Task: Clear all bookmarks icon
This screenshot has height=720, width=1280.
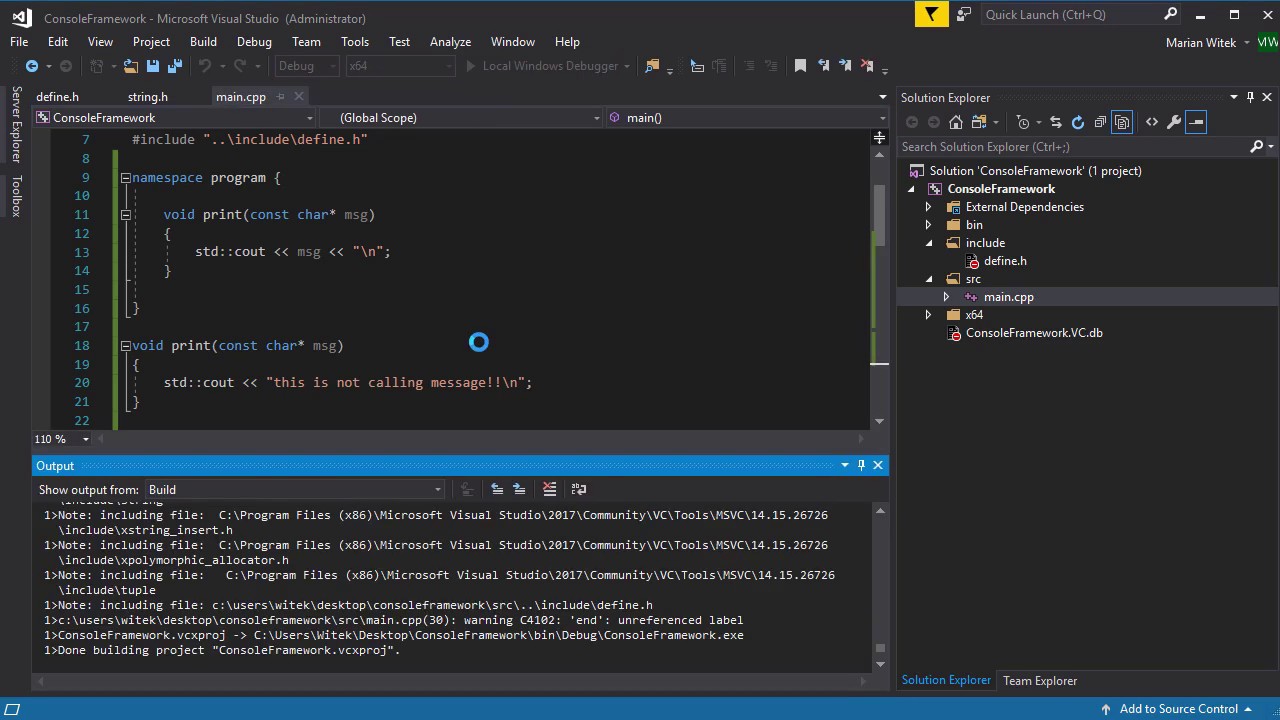Action: pyautogui.click(x=867, y=66)
